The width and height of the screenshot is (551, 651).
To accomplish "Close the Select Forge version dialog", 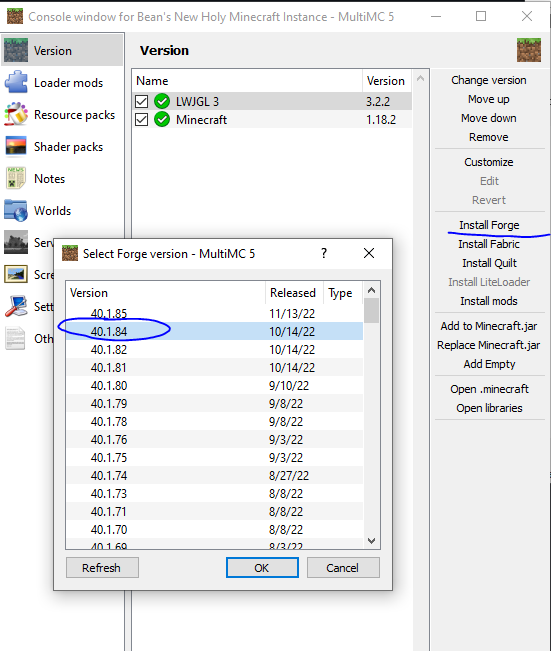I will [369, 253].
